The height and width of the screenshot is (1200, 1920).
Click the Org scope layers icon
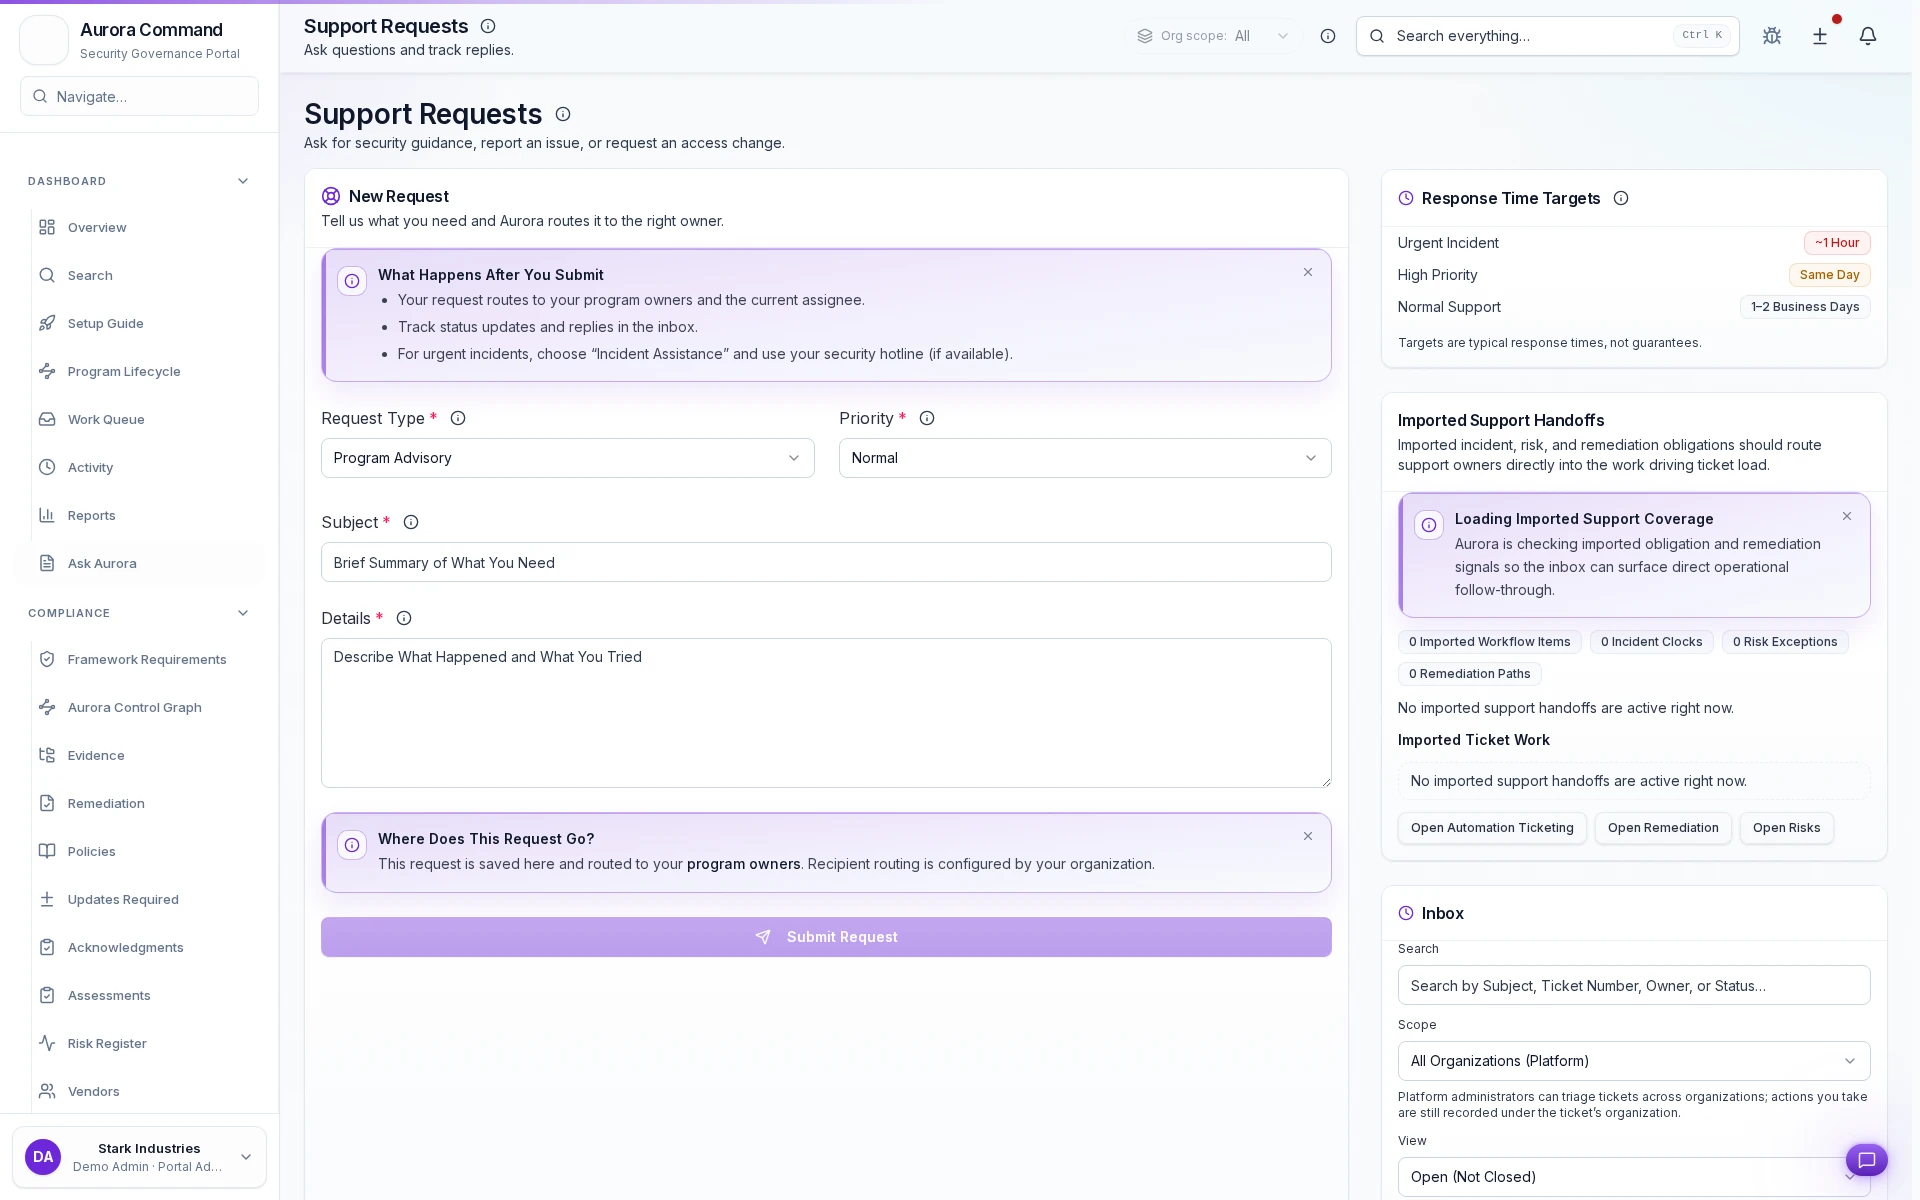(1143, 36)
